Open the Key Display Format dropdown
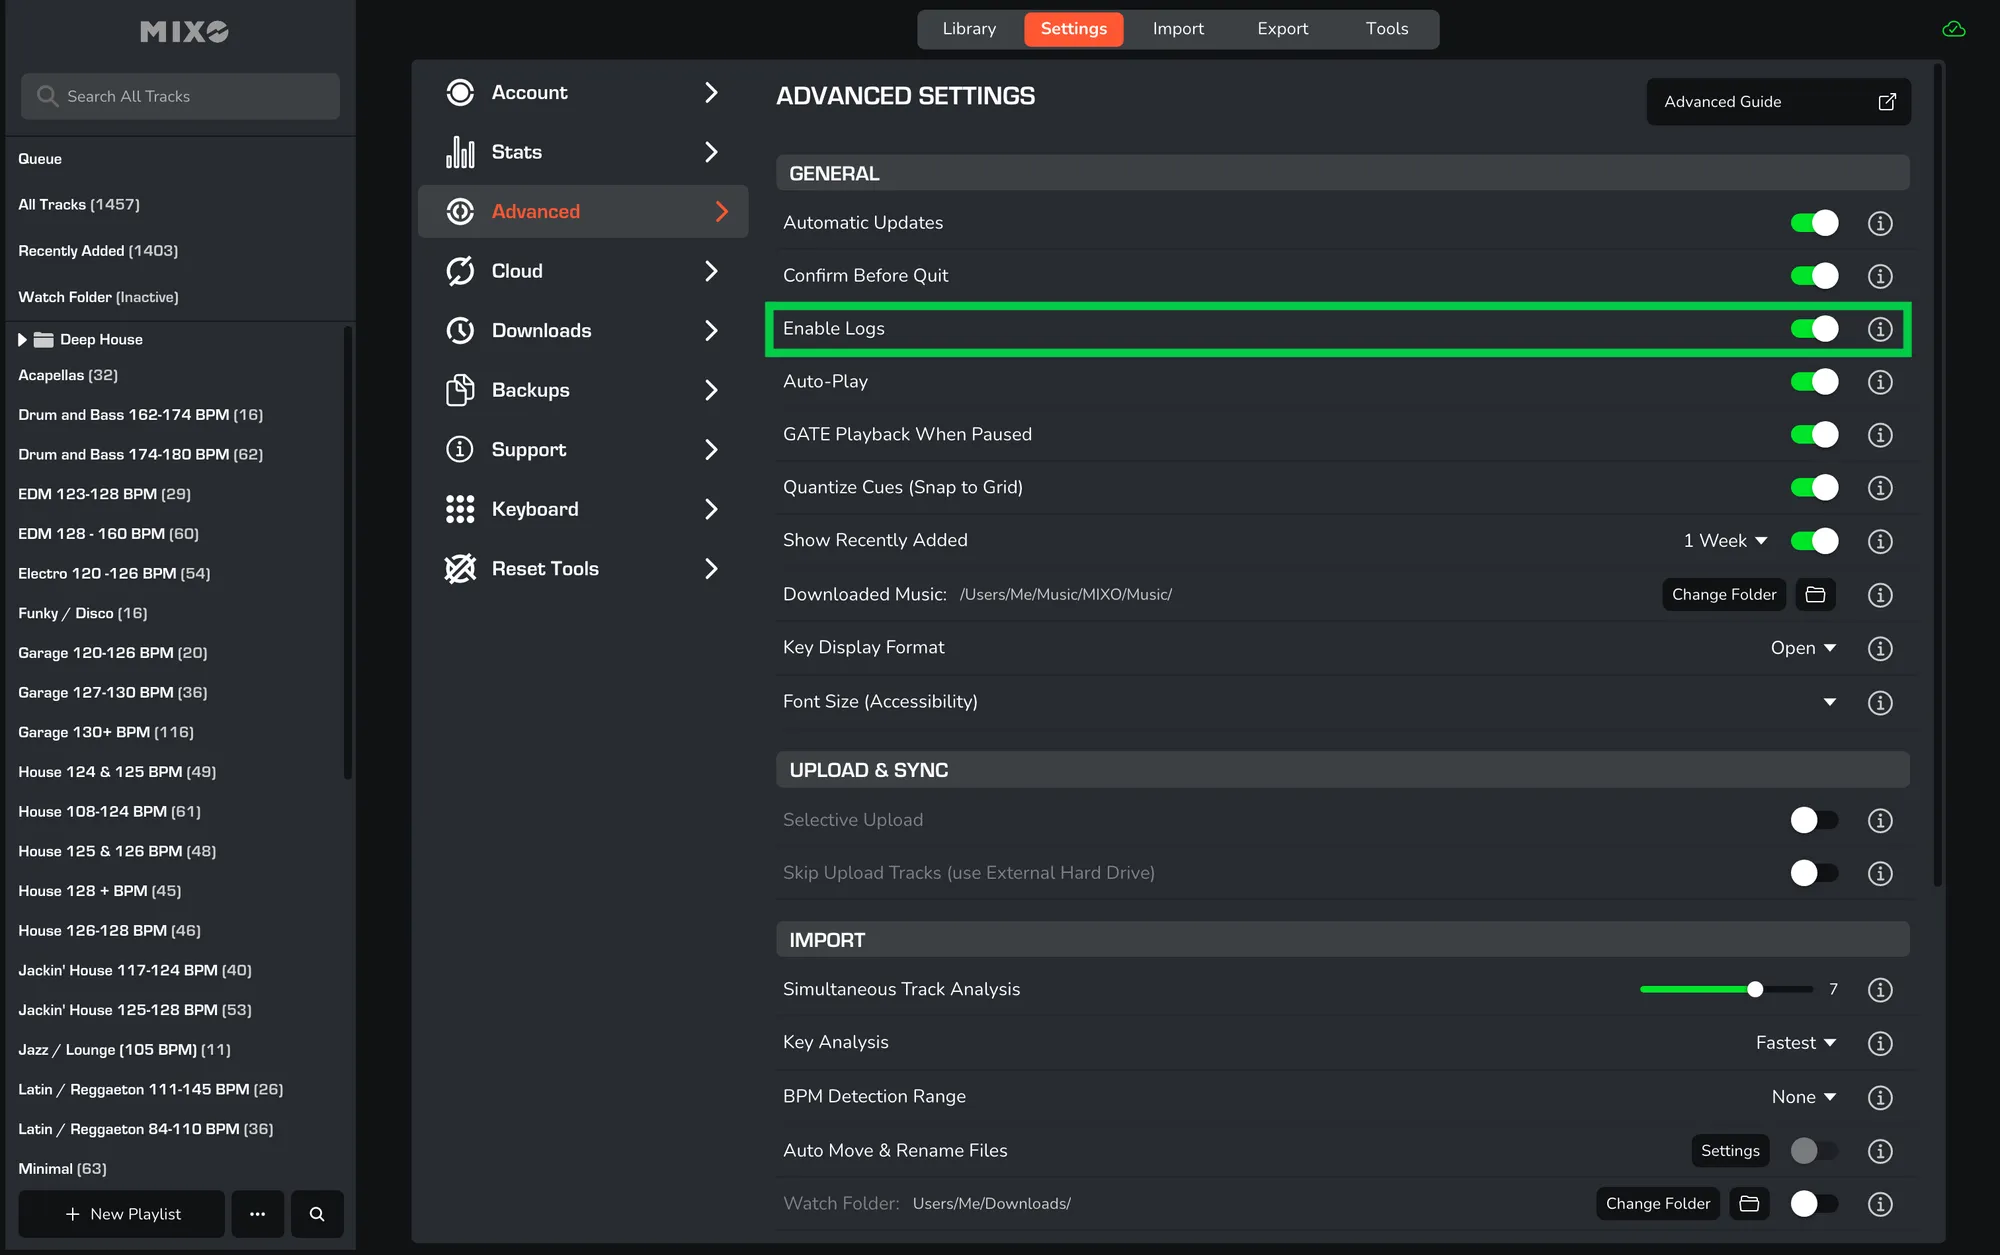The width and height of the screenshot is (2000, 1255). point(1803,648)
